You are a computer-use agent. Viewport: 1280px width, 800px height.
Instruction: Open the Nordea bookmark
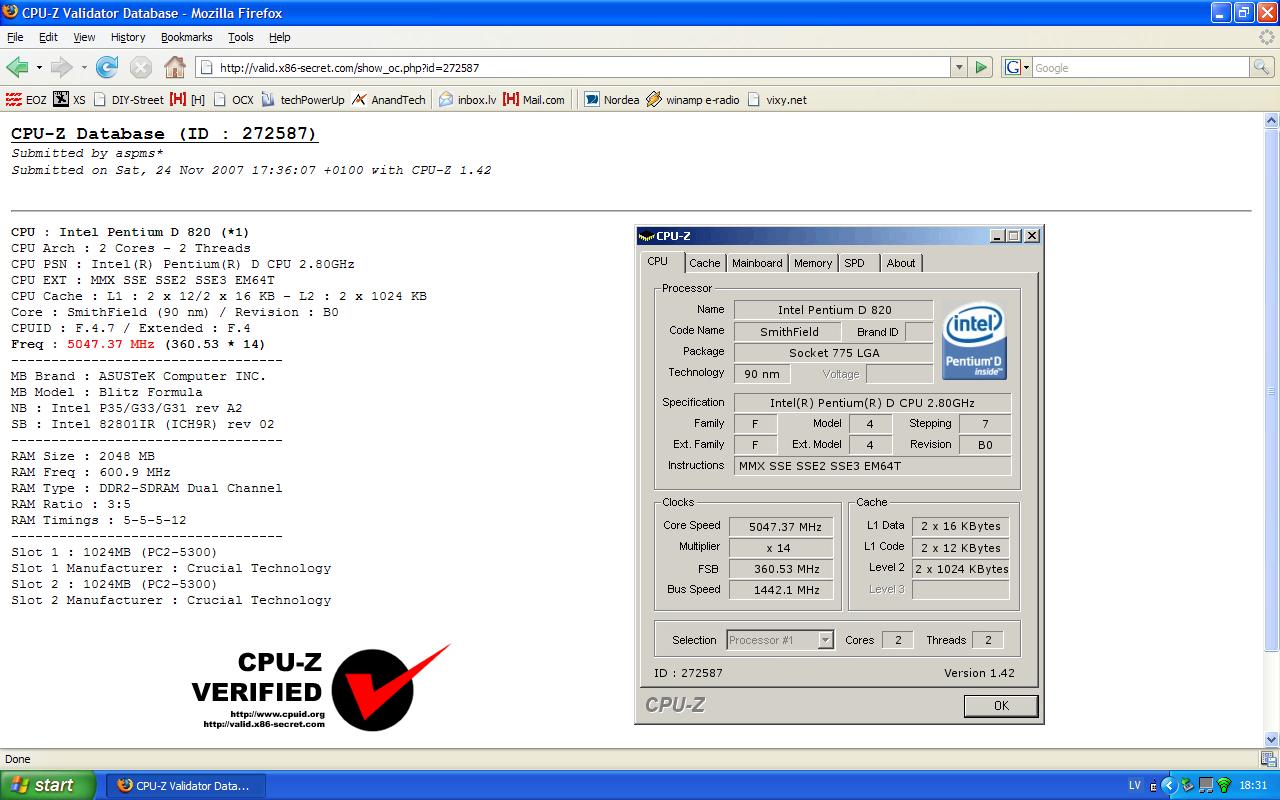(612, 99)
